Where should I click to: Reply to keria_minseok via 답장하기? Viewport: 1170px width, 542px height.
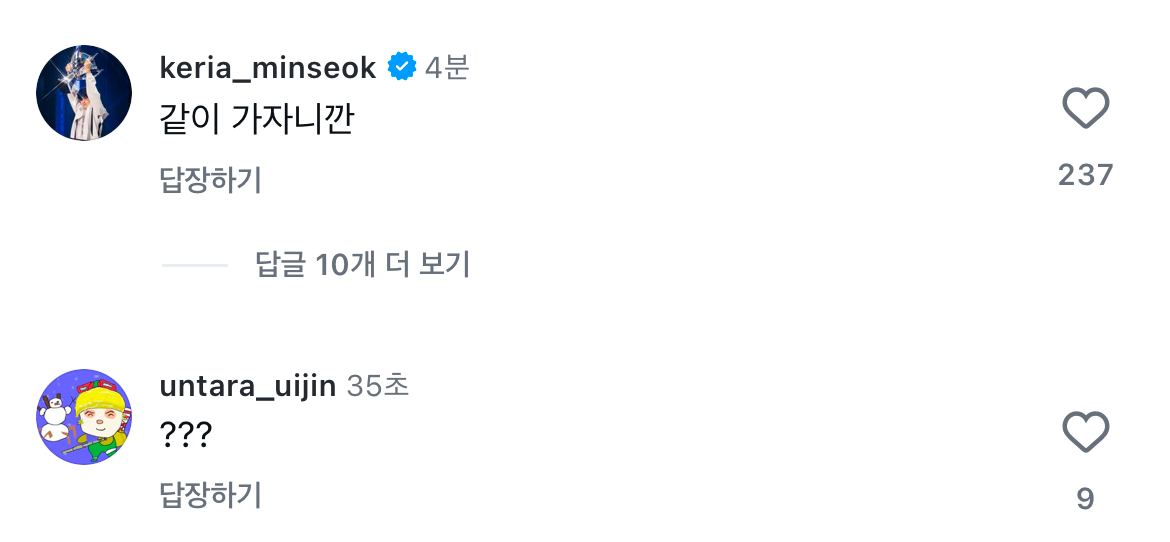210,180
